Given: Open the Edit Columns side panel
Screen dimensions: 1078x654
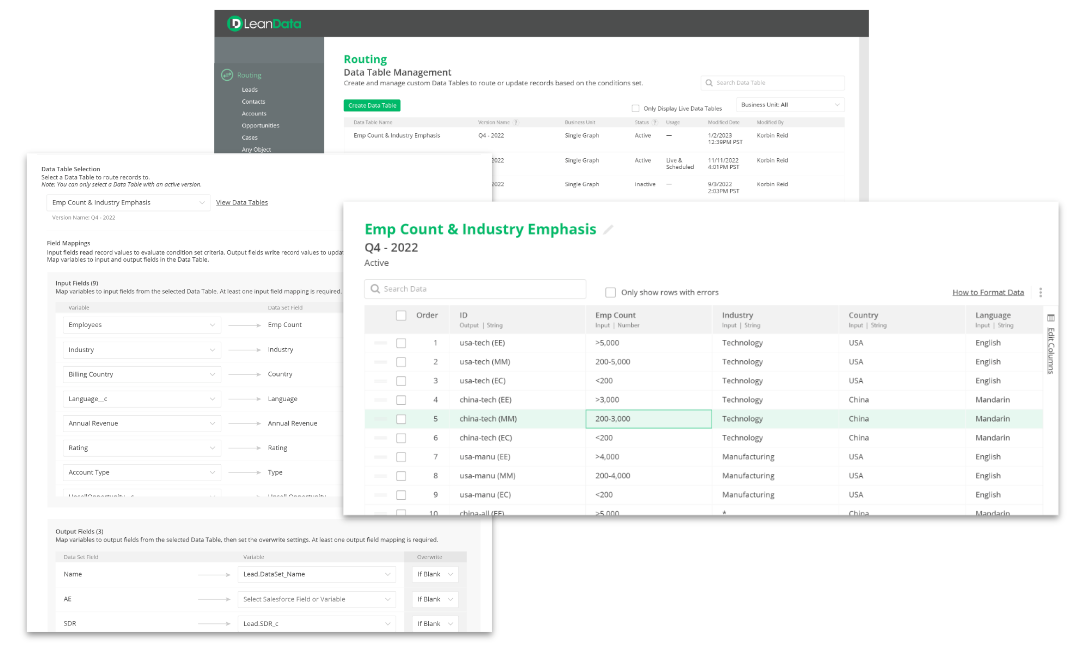Looking at the screenshot, I should 1050,344.
